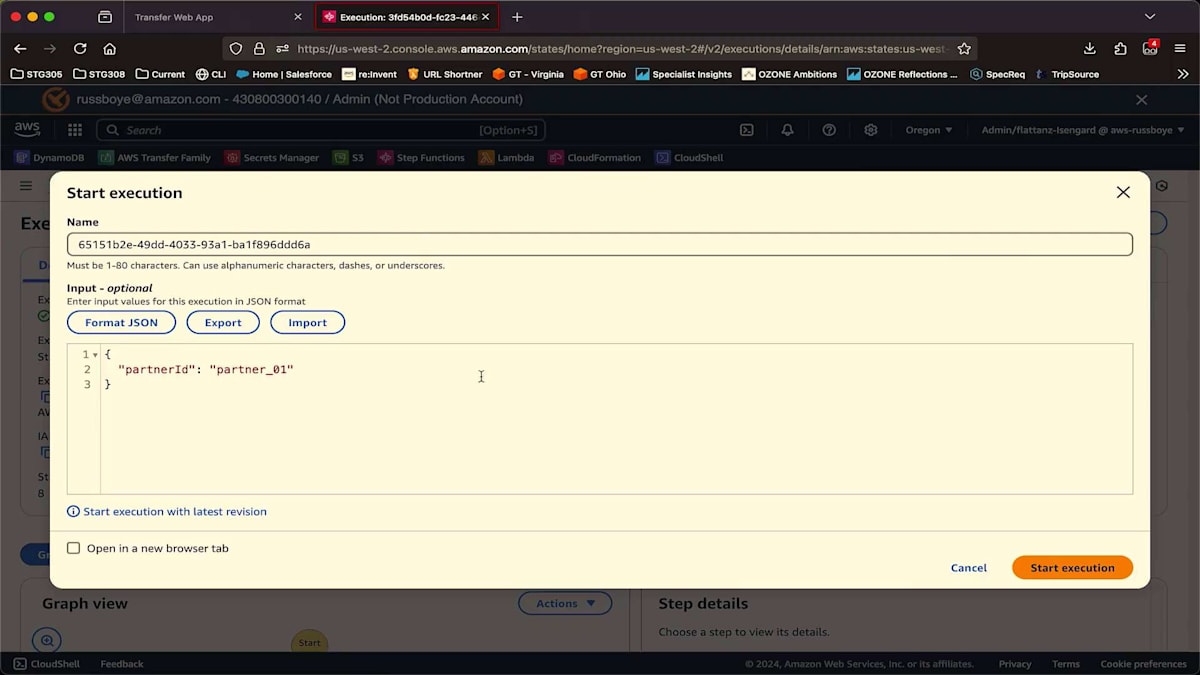The width and height of the screenshot is (1200, 675).
Task: Click the Import button
Action: click(307, 322)
